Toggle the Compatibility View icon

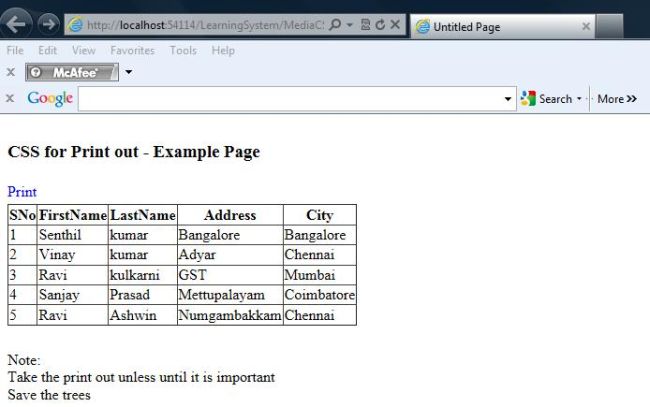tap(365, 25)
